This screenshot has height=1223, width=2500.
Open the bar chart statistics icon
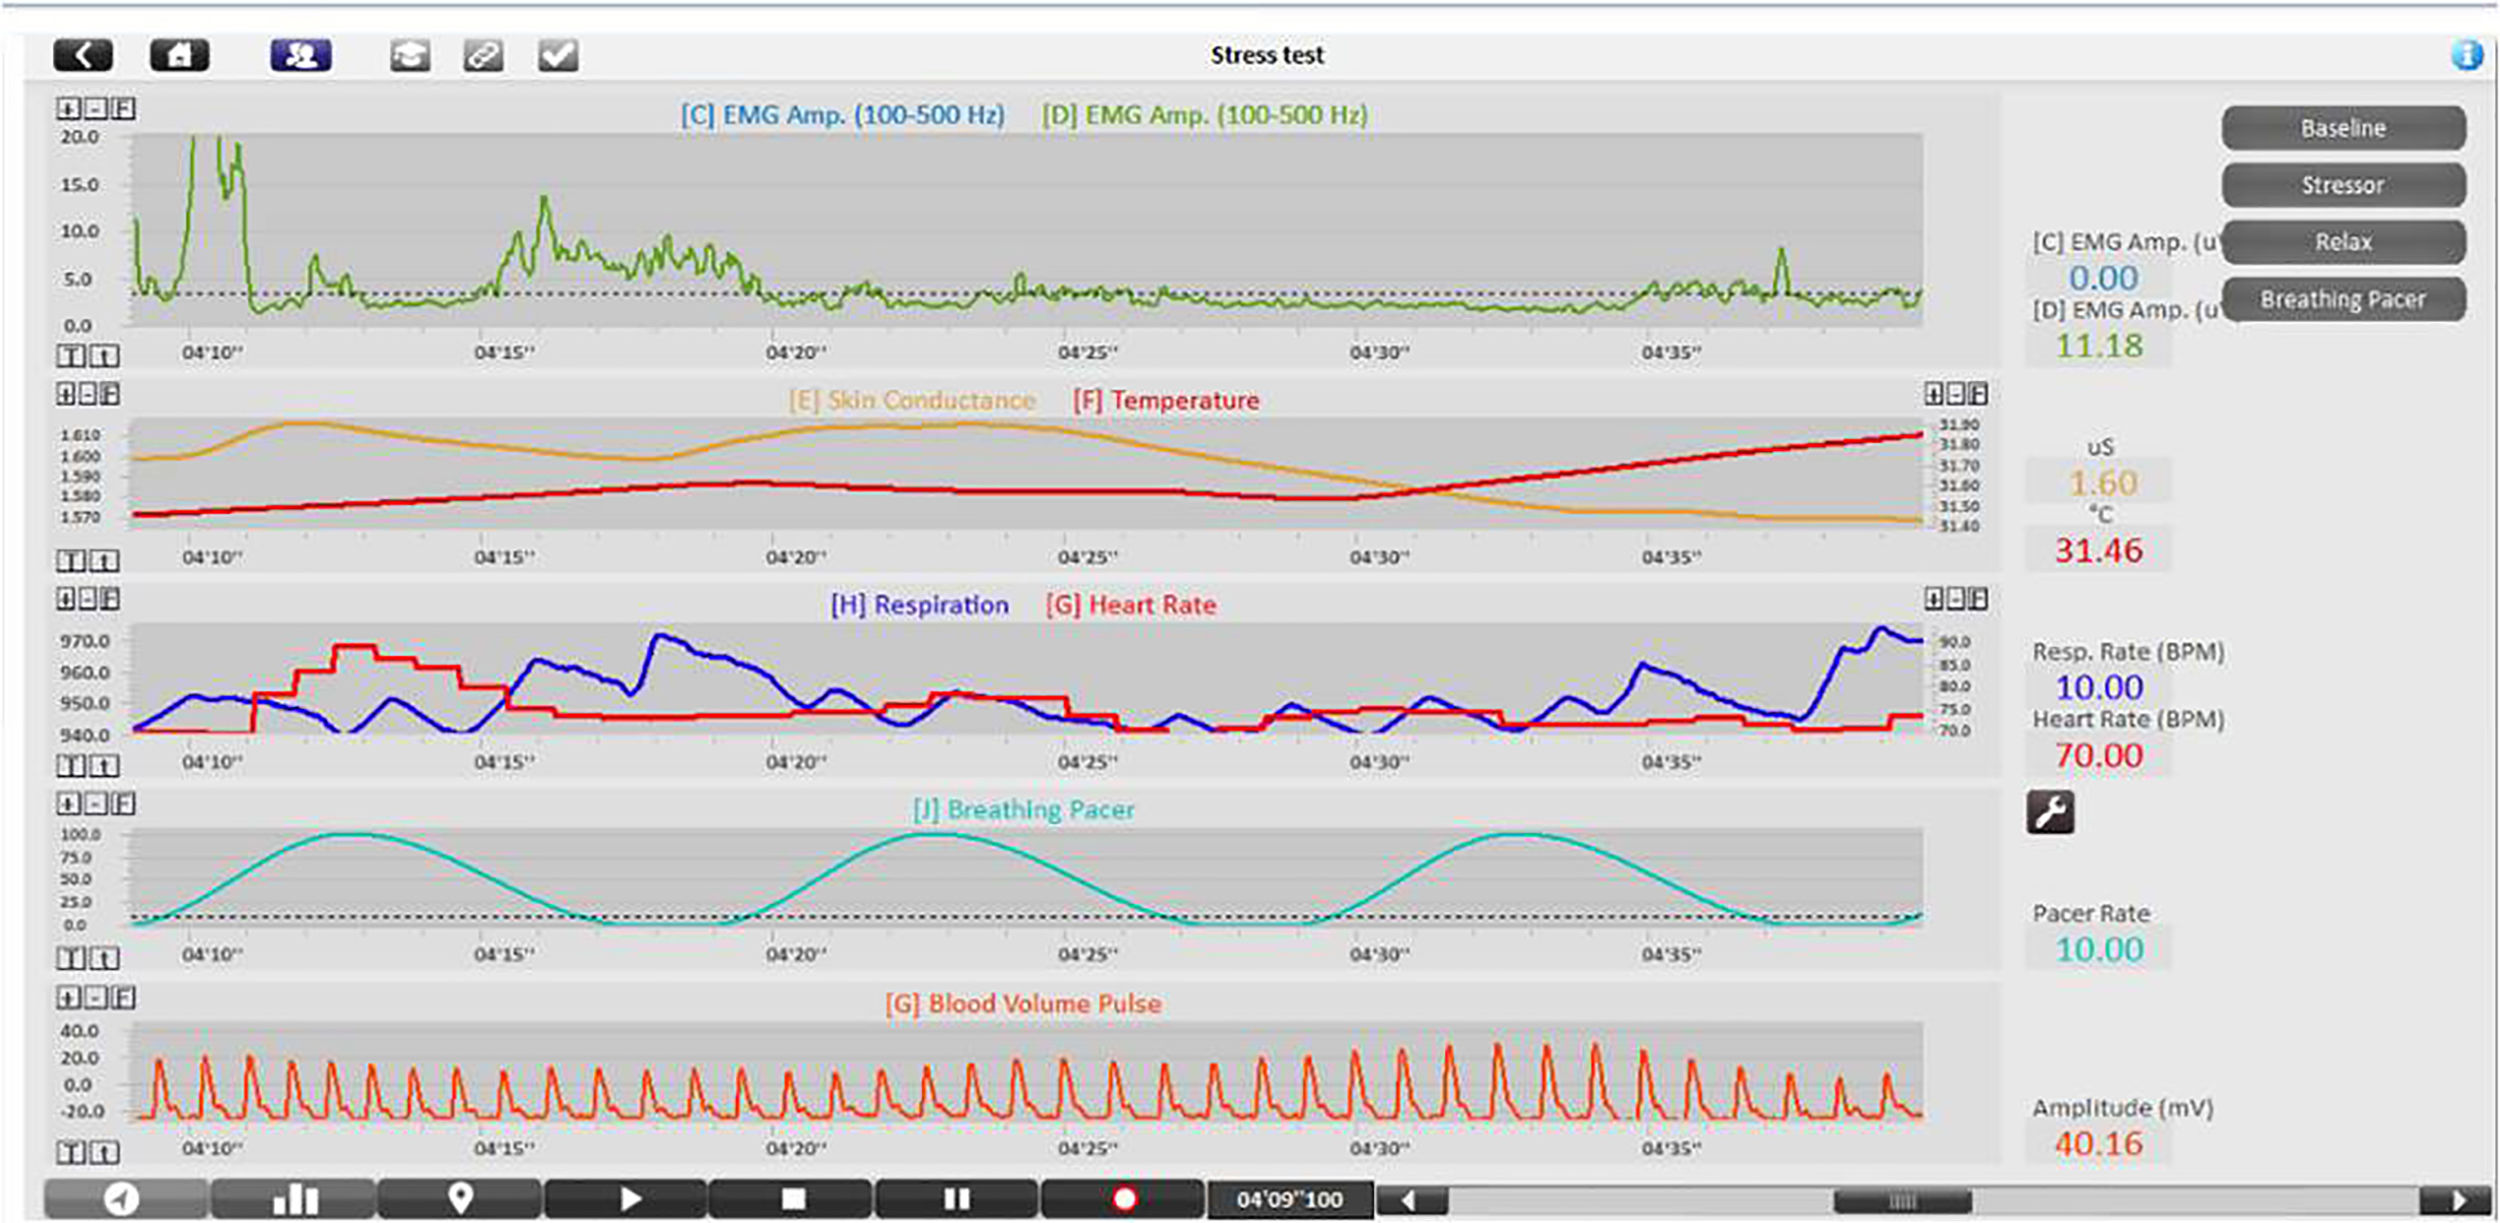click(294, 1198)
